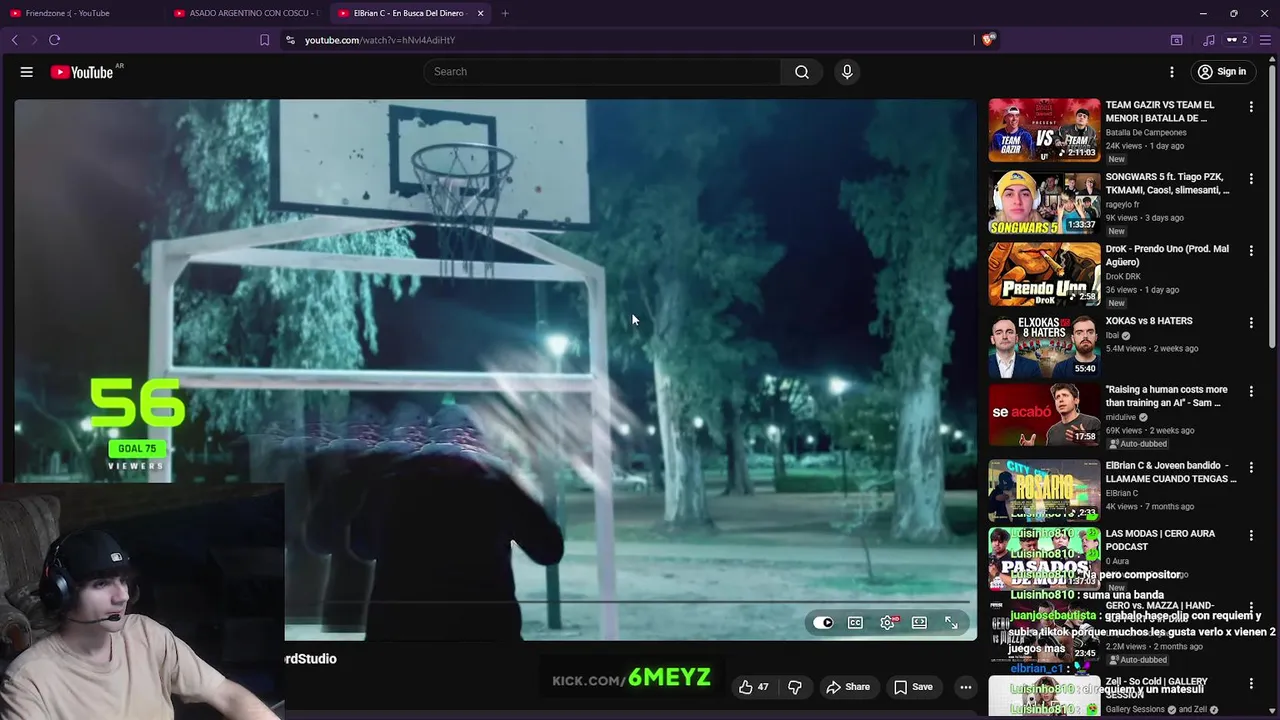Image resolution: width=1280 pixels, height=720 pixels.
Task: Go forward in the browser
Action: (34, 40)
